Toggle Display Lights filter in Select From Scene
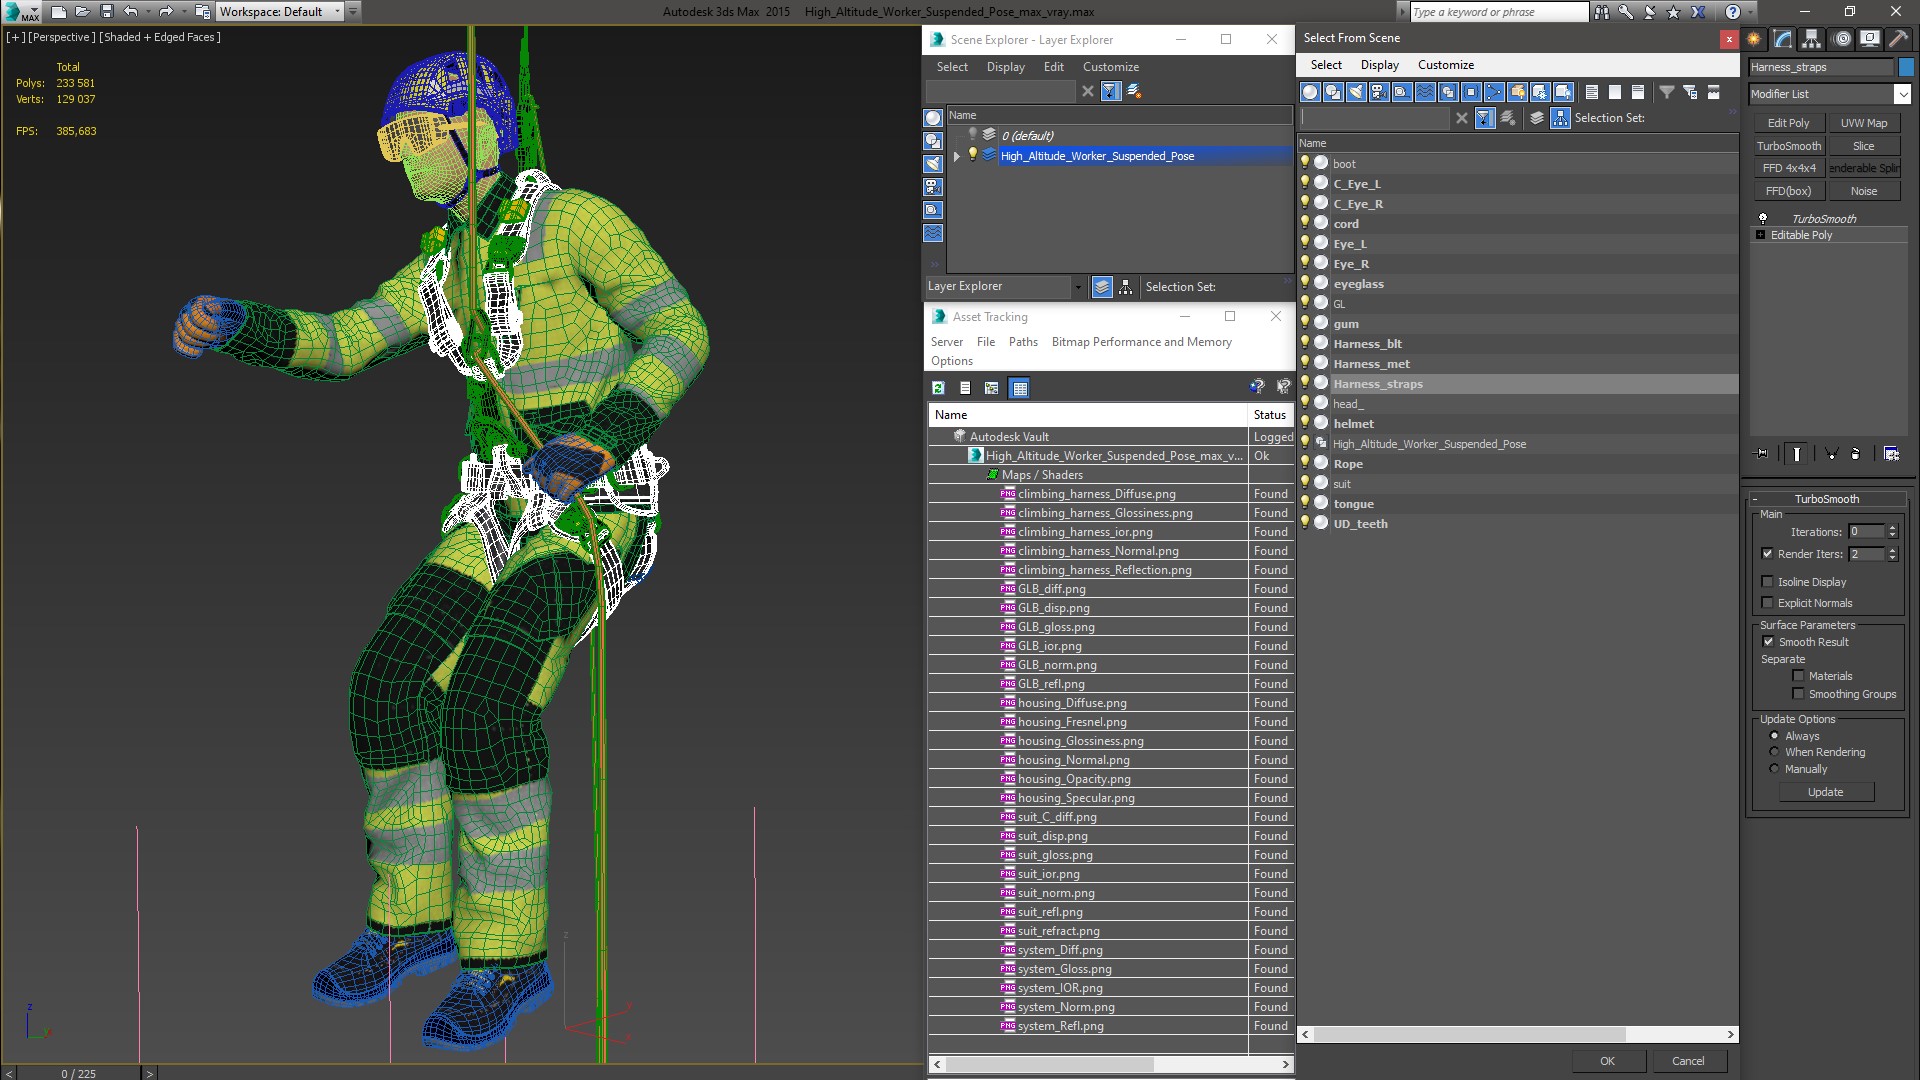1920x1080 pixels. point(1356,92)
